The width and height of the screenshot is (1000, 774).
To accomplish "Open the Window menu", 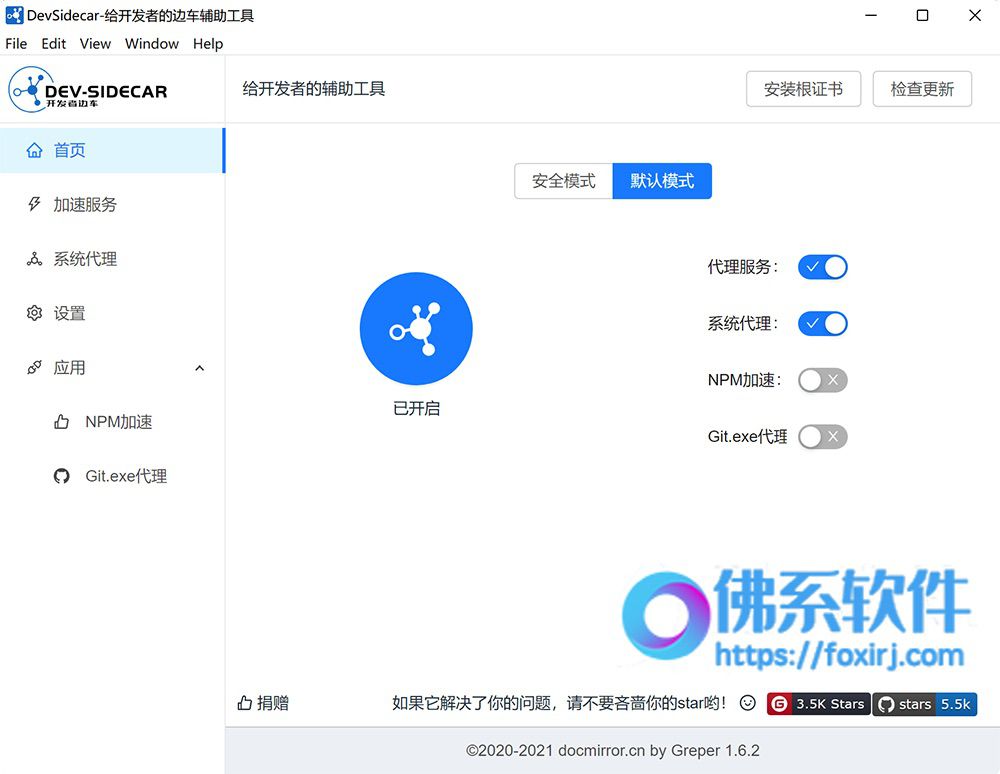I will click(152, 43).
